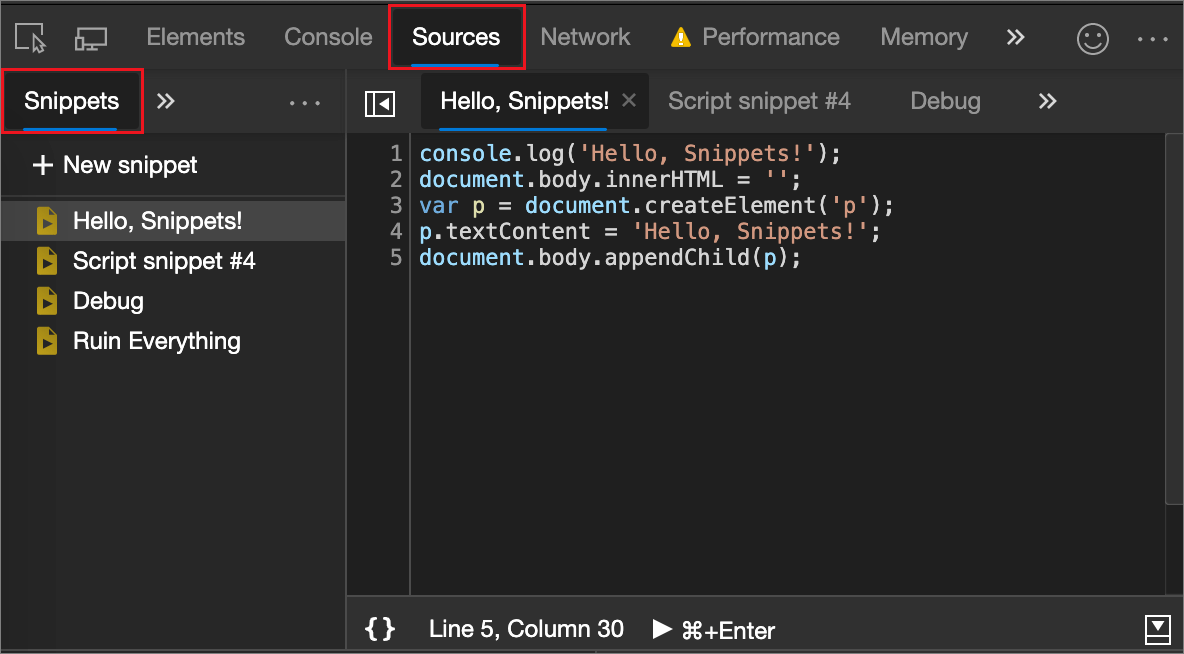Switch to the Console panel
The width and height of the screenshot is (1184, 654).
point(327,37)
